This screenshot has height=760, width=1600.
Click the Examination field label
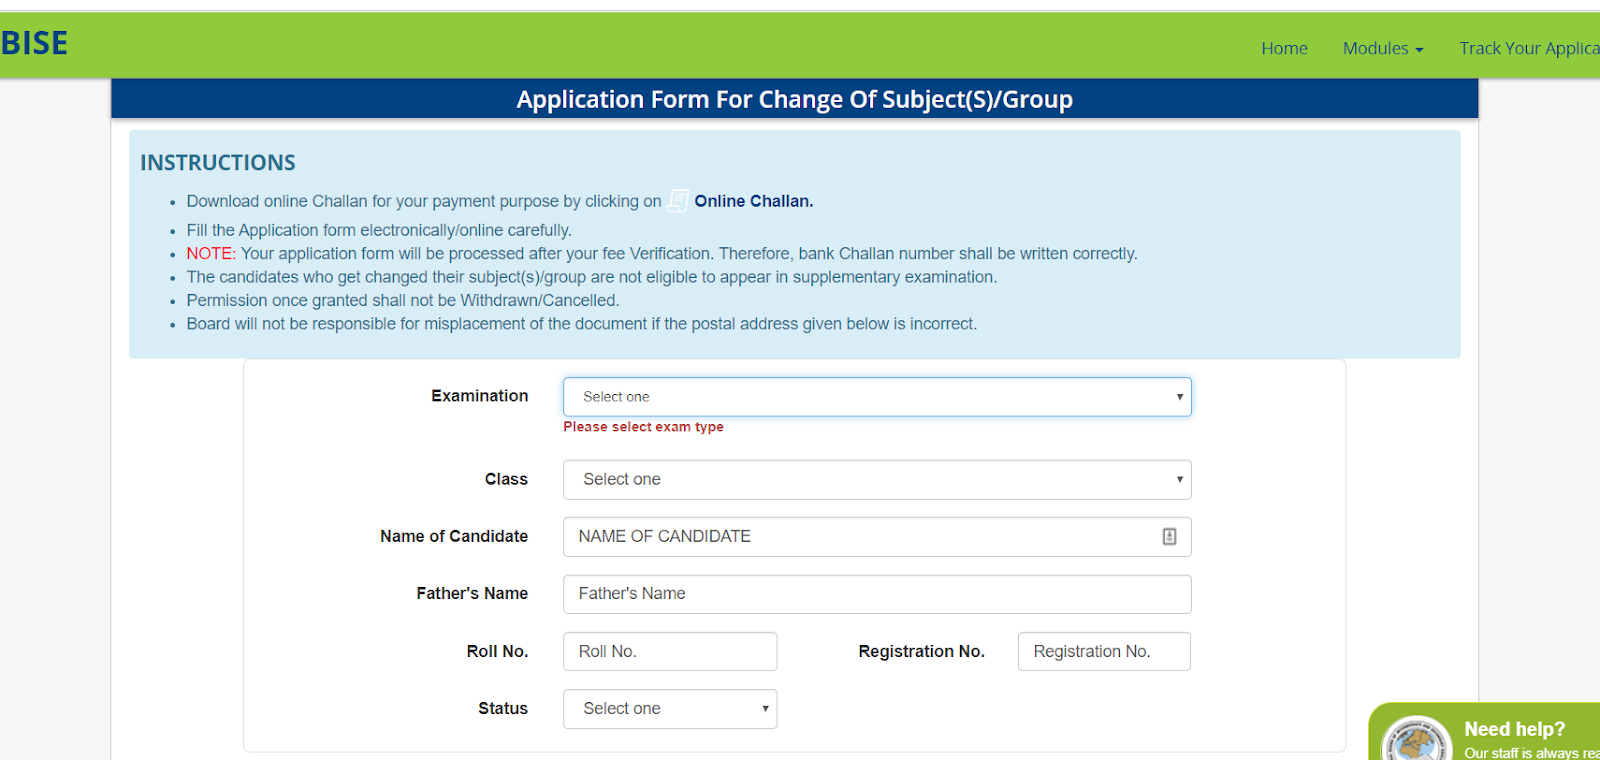click(x=479, y=396)
